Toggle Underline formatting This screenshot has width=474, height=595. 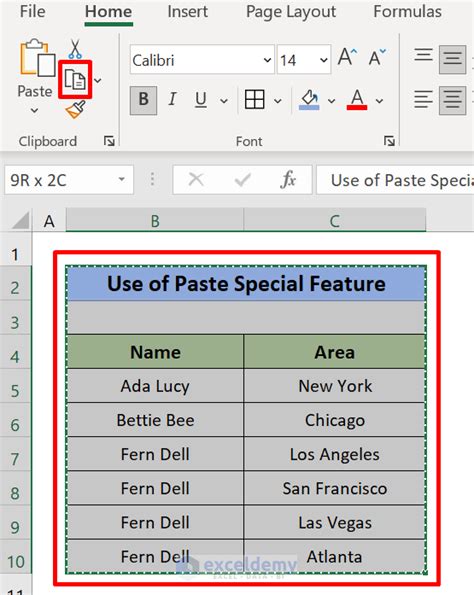coord(201,100)
